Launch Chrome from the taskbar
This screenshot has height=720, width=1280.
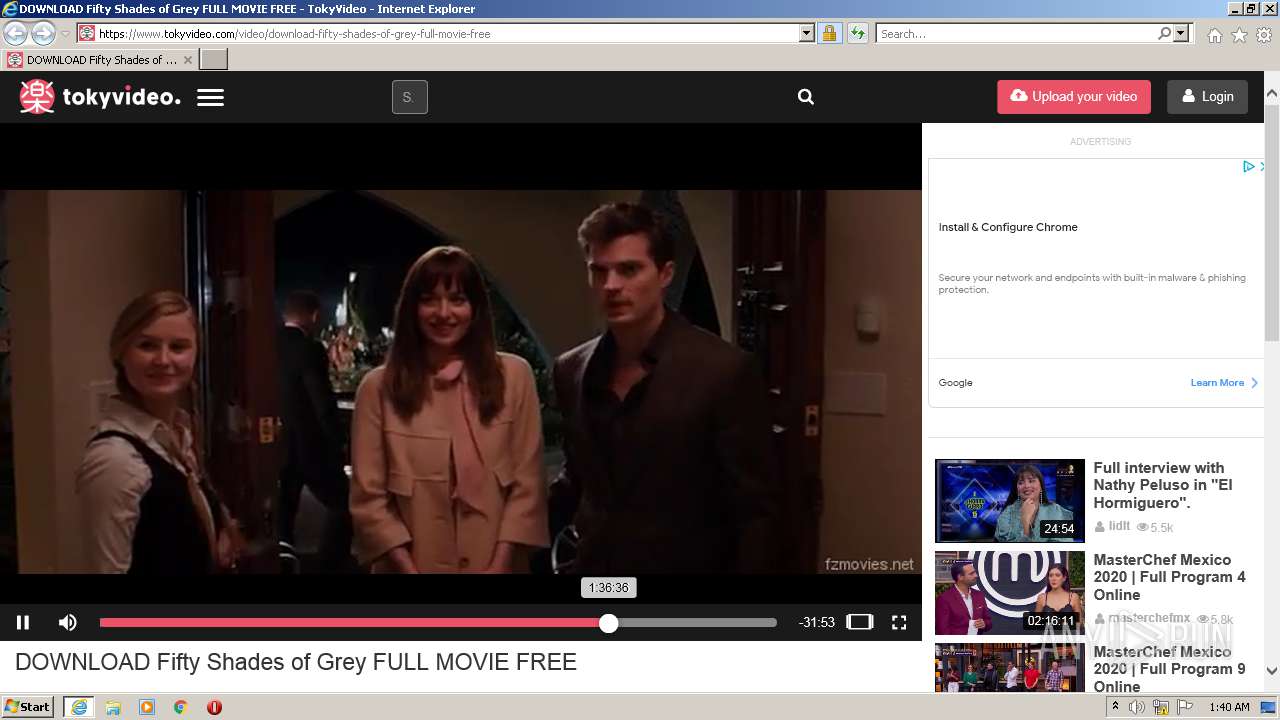[181, 707]
